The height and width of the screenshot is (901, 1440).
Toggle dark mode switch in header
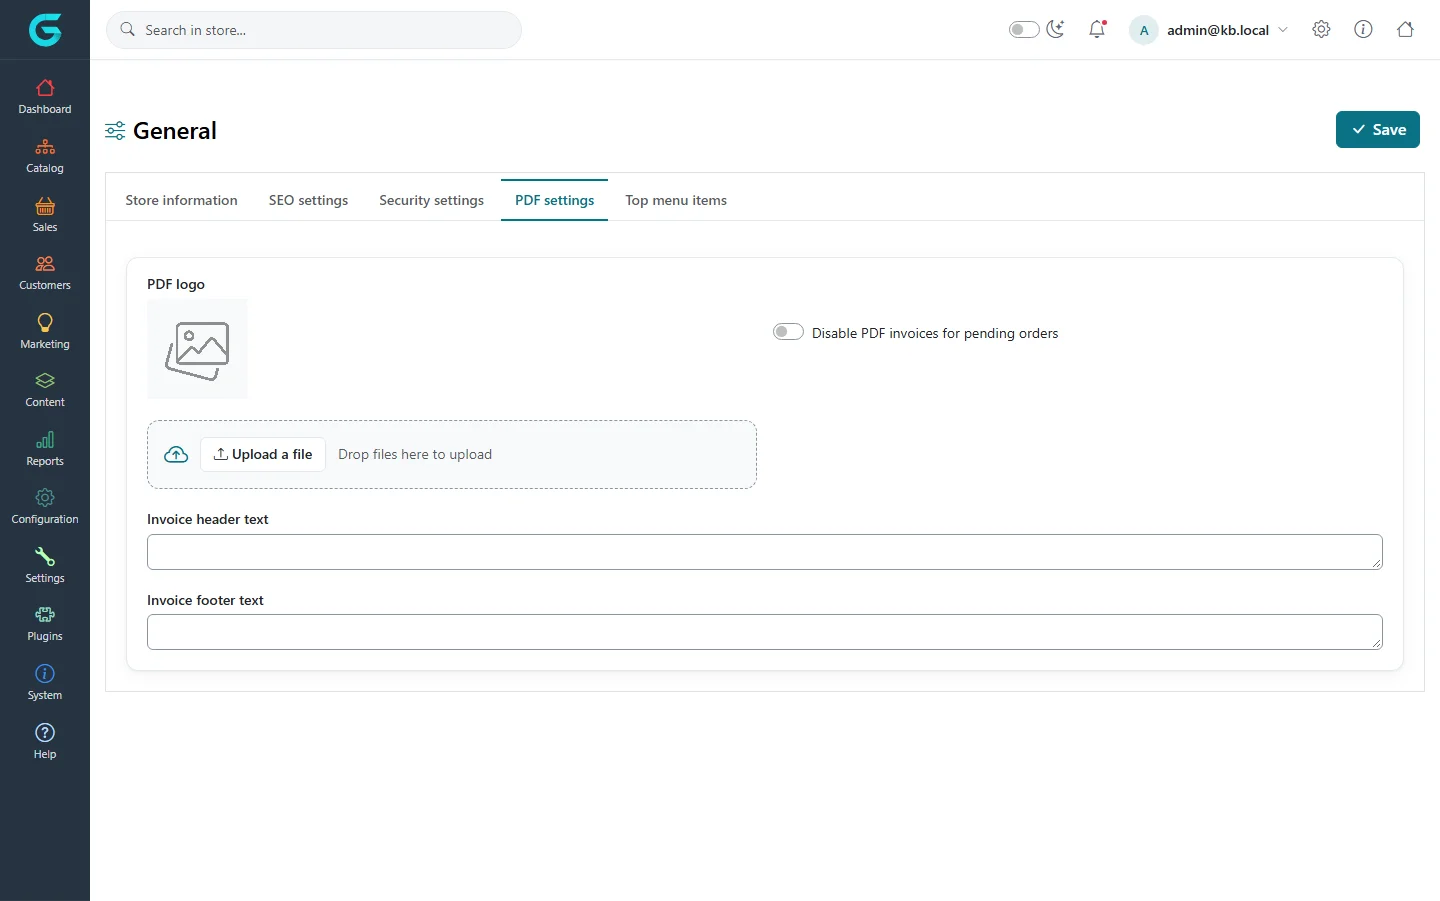tap(1024, 30)
